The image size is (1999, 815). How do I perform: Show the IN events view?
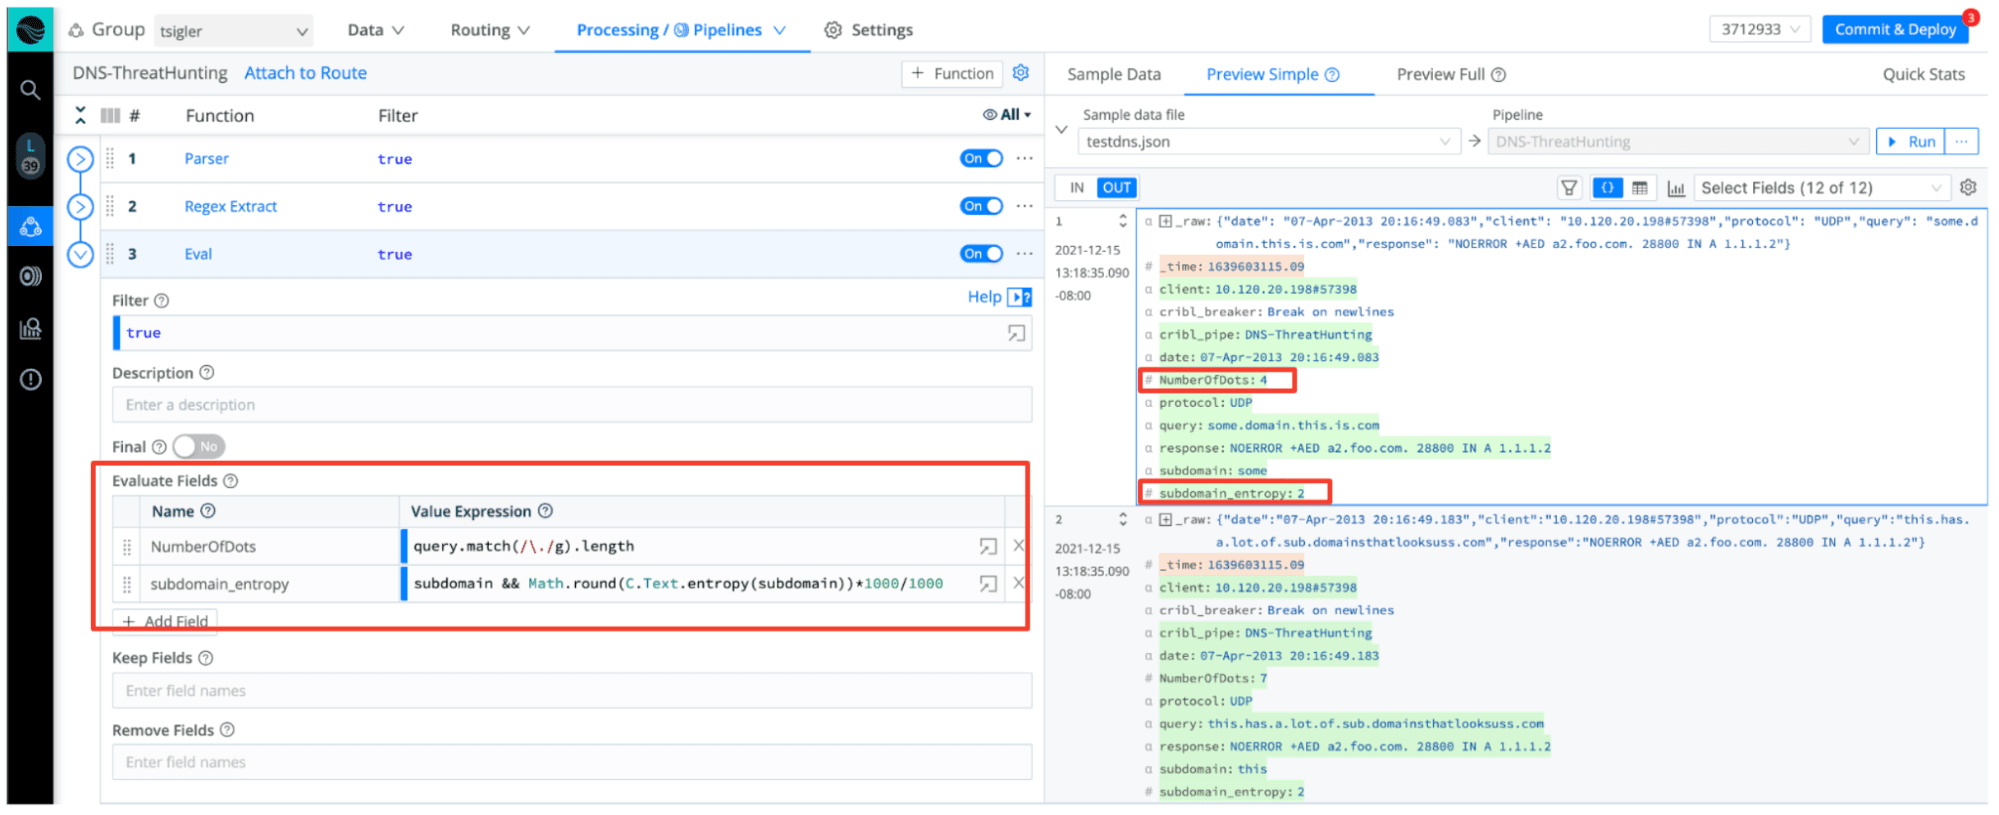(1076, 188)
